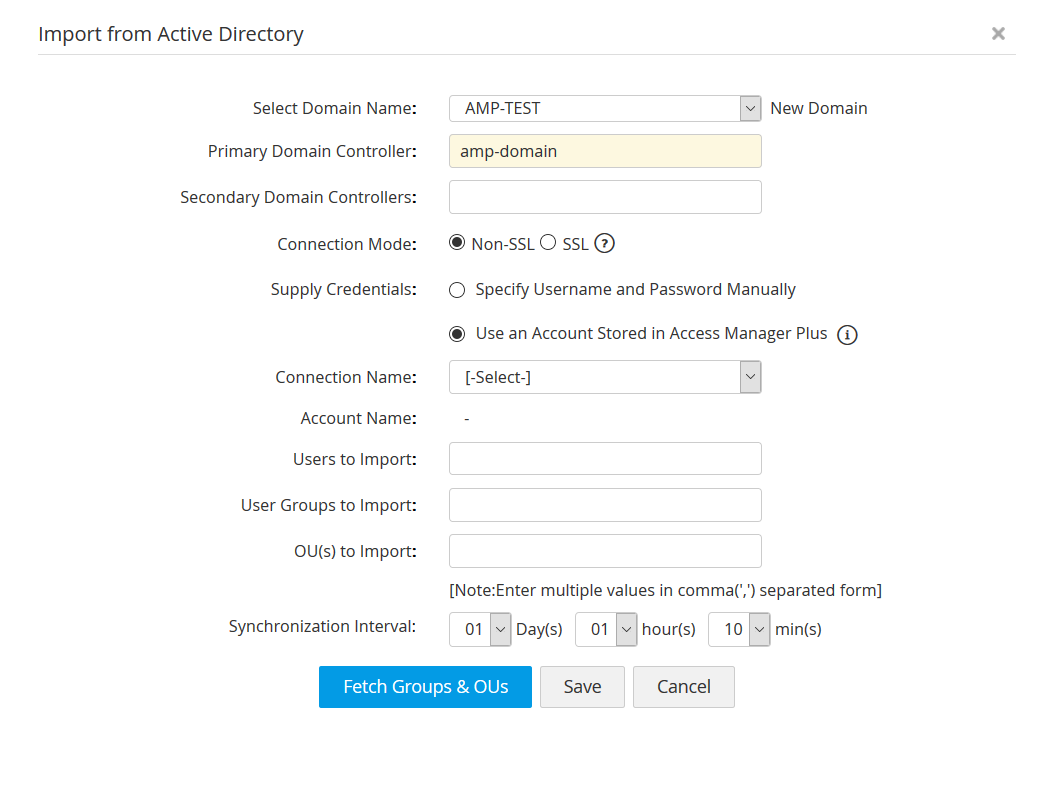This screenshot has height=801, width=1051.
Task: Close the Import from Active Directory dialog
Action: 998,34
